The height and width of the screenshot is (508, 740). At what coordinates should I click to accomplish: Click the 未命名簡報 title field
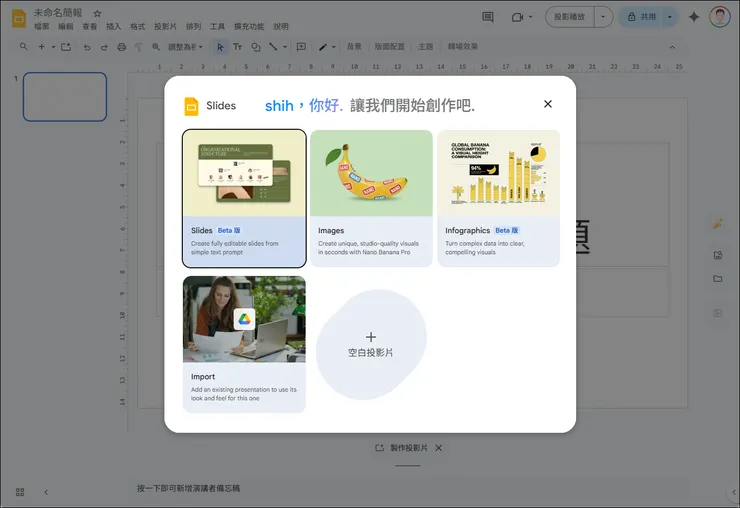[x=58, y=13]
